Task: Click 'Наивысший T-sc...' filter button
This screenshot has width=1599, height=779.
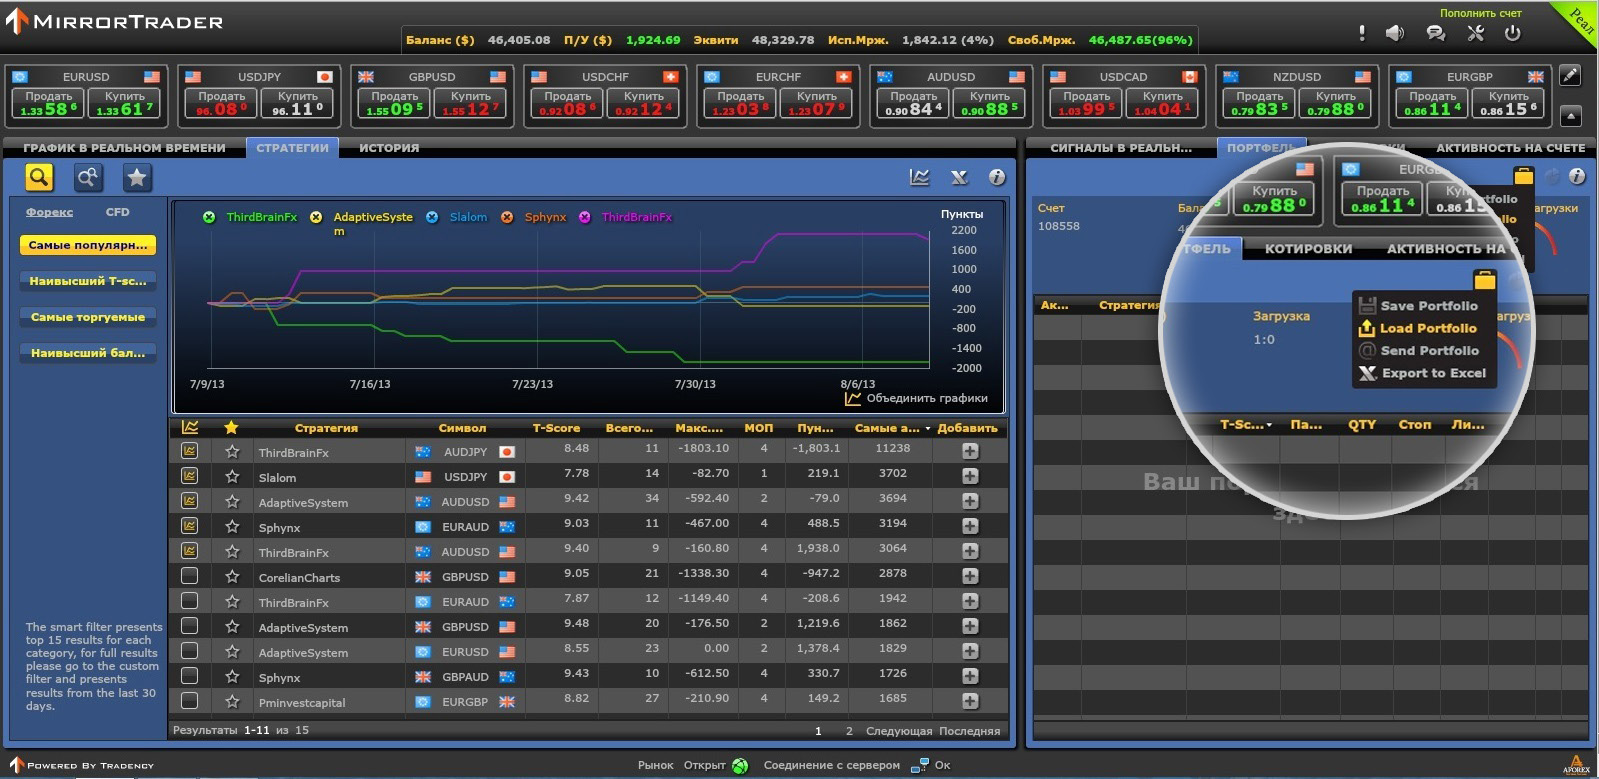Action: 88,281
